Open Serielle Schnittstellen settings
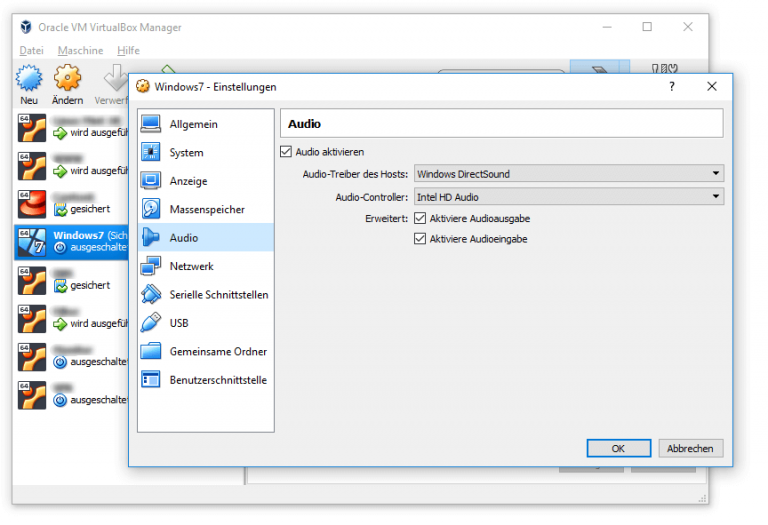The height and width of the screenshot is (525, 768). [x=206, y=294]
